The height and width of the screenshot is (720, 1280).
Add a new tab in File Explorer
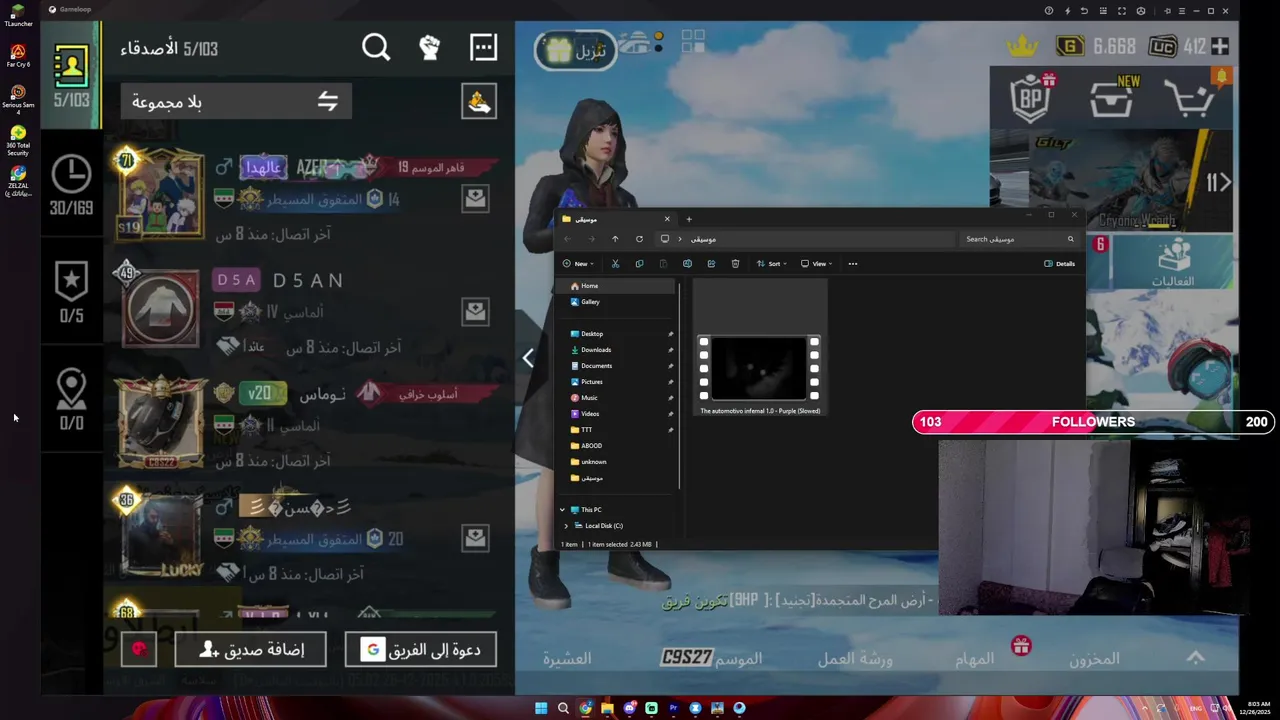click(x=689, y=219)
